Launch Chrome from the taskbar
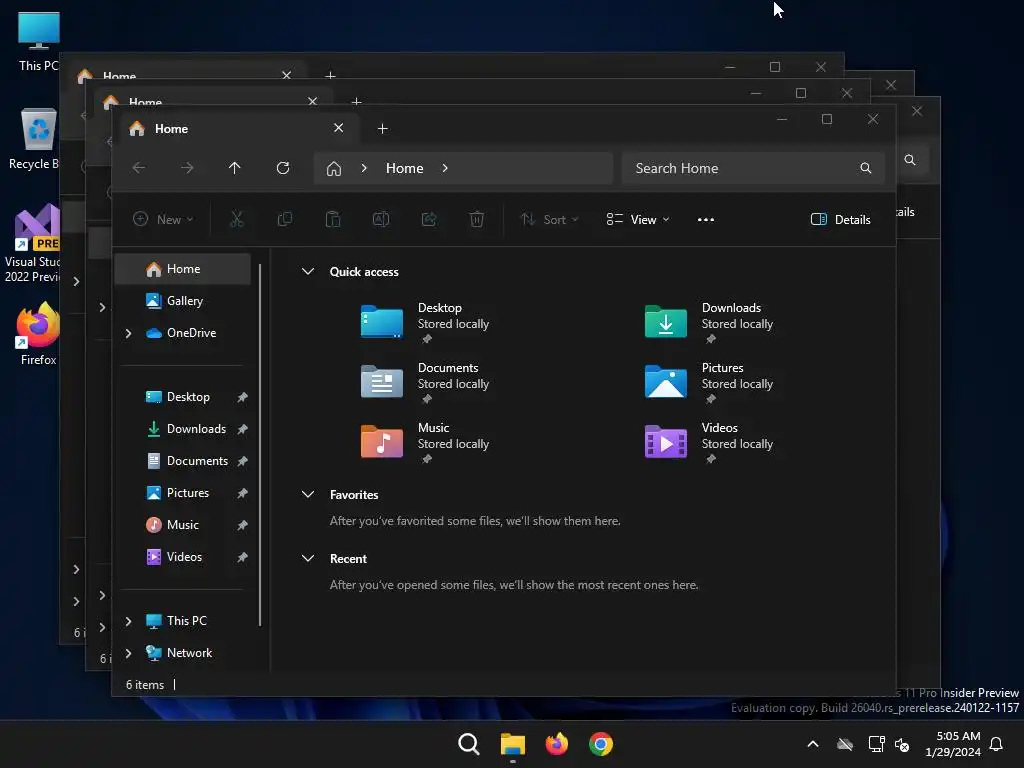The image size is (1024, 768). click(x=601, y=744)
